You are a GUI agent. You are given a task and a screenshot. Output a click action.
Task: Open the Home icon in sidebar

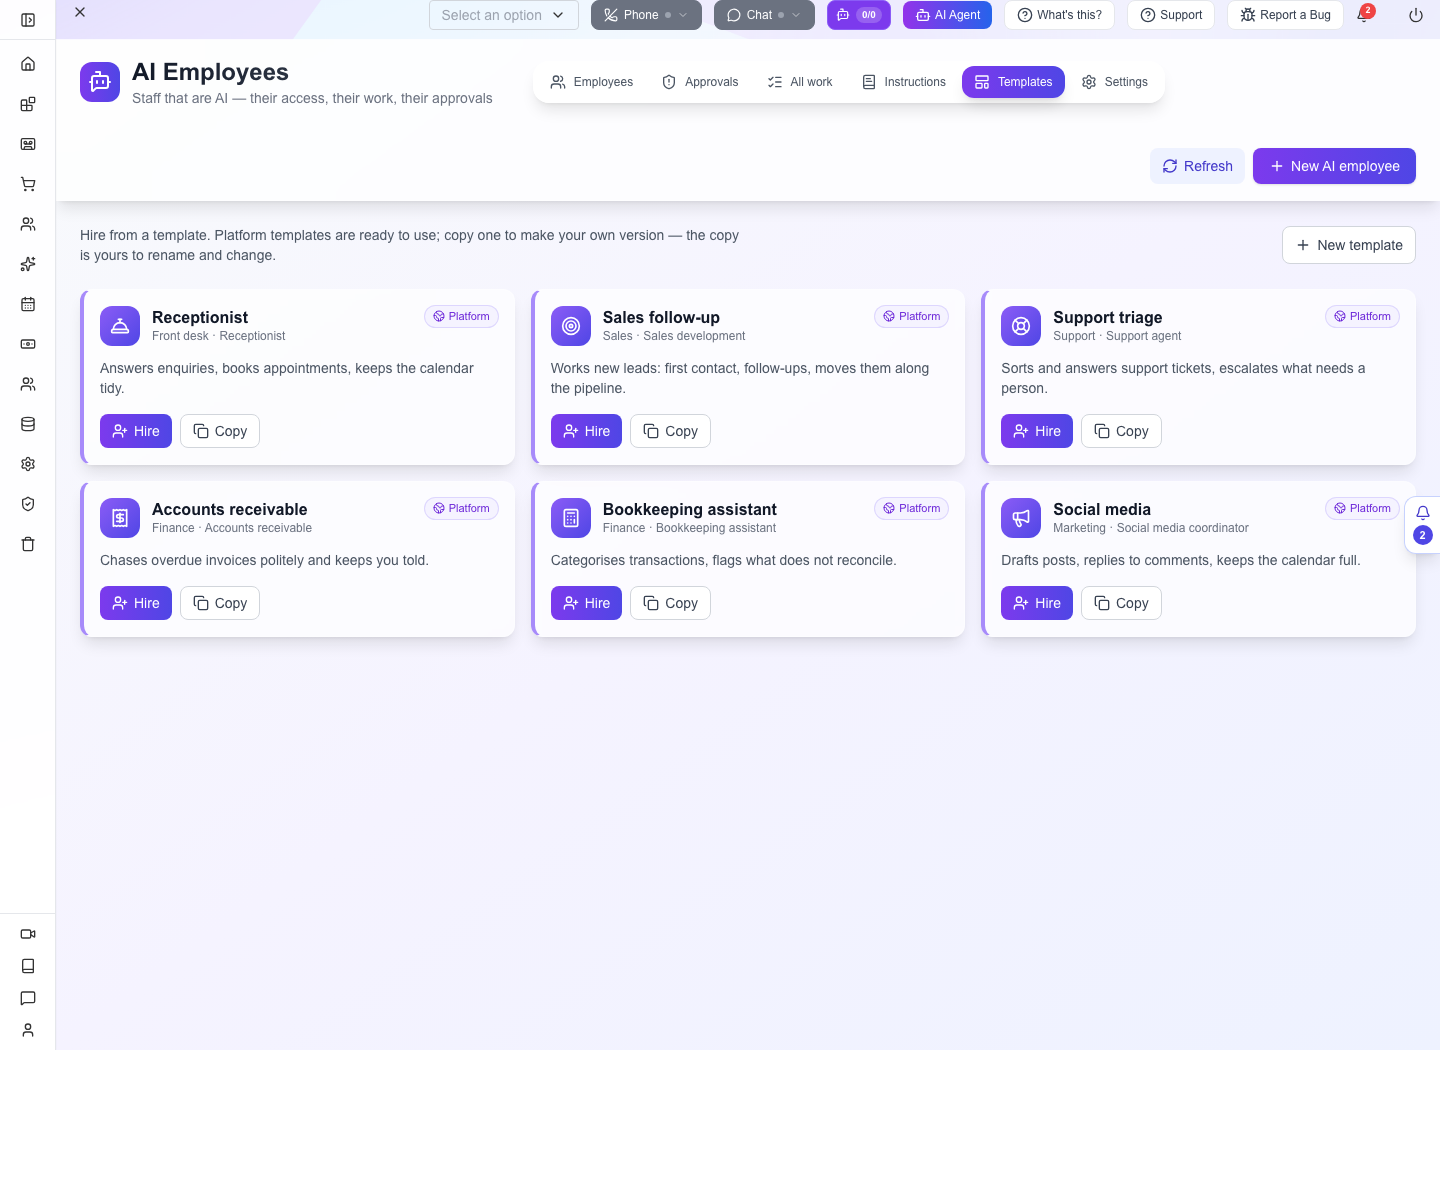tap(28, 64)
